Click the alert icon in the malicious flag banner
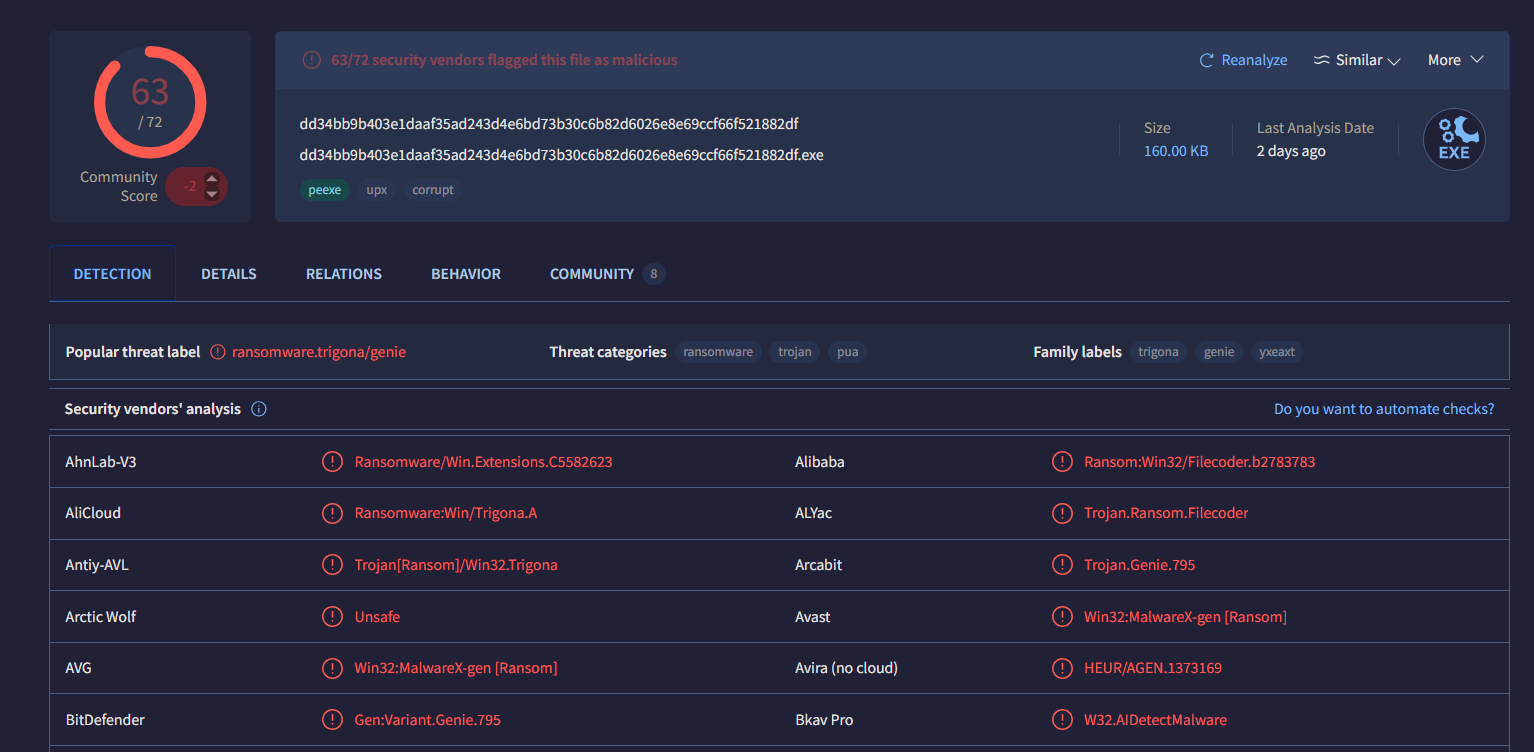The width and height of the screenshot is (1534, 752). tap(312, 60)
